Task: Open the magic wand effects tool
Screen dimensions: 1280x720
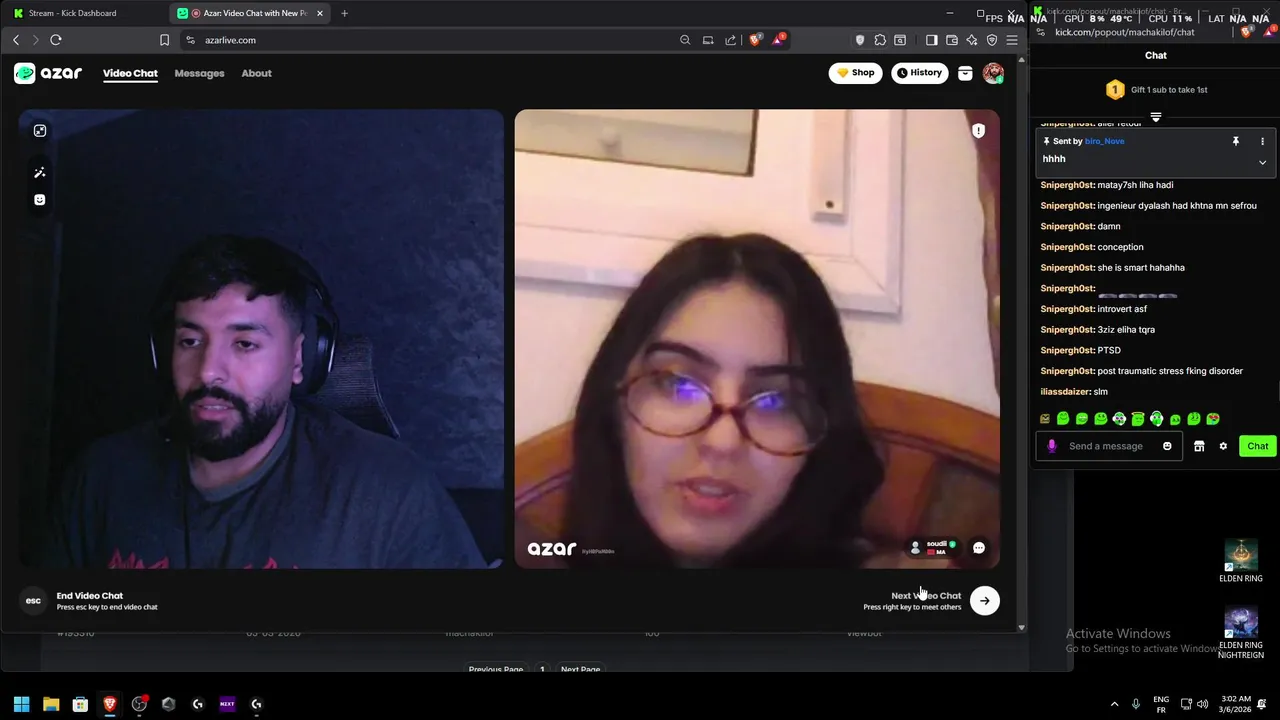Action: [x=40, y=173]
